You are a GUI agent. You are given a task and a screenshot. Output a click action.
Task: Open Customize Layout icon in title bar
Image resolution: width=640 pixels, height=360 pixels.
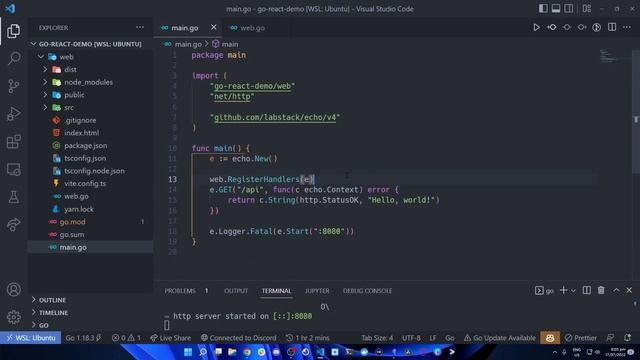[587, 9]
